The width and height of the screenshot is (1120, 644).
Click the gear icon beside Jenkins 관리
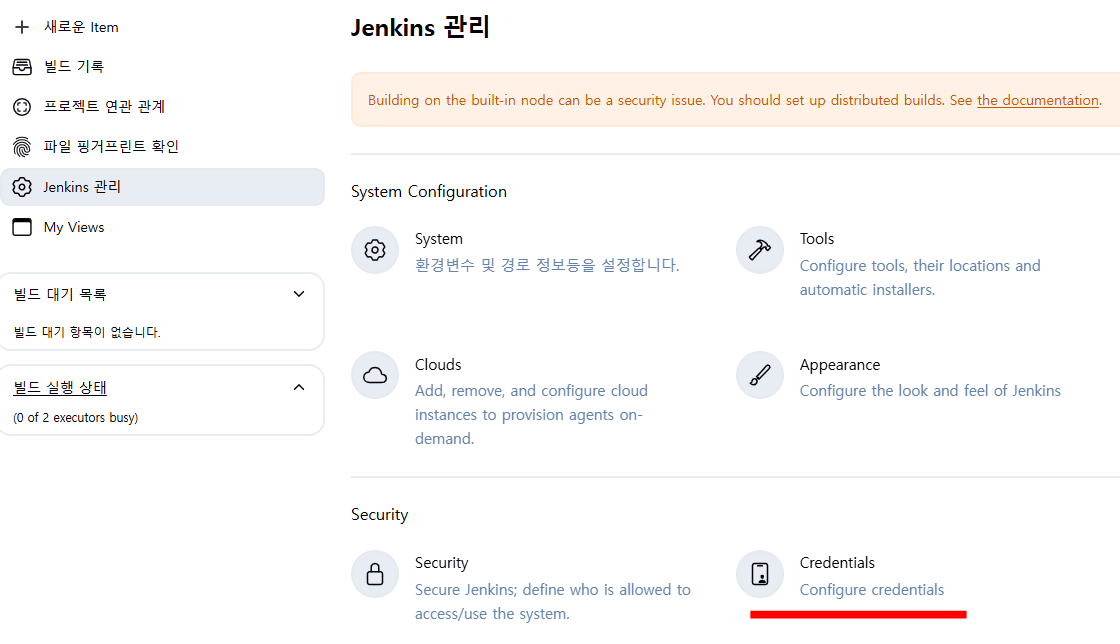tap(22, 187)
